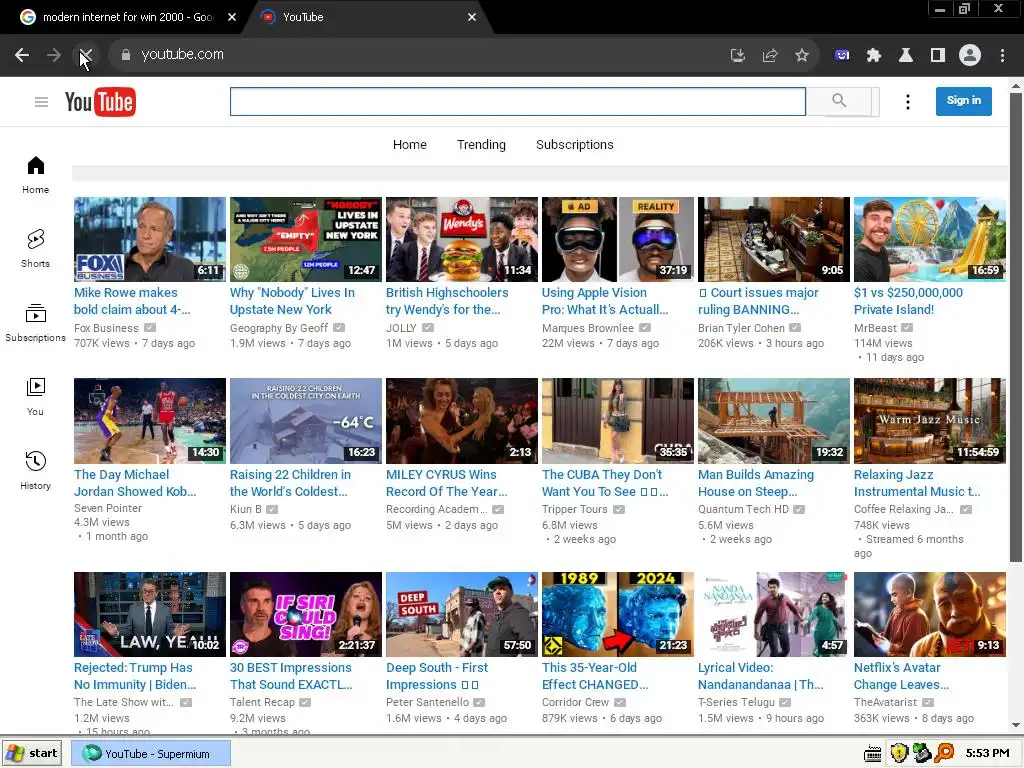Open the extensions puzzle piece menu
This screenshot has height=768, width=1024.
click(x=874, y=56)
